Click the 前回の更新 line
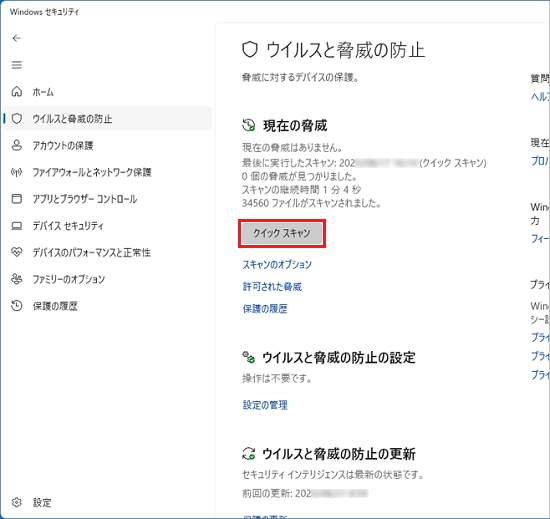 tap(305, 493)
